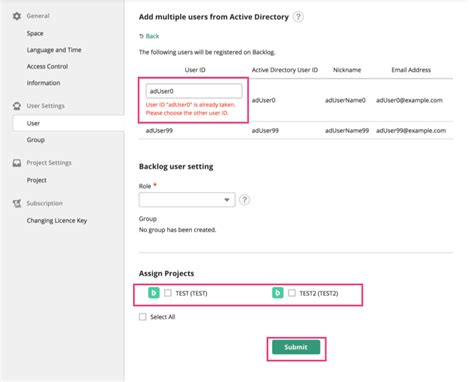474x382 pixels.
Task: Open Space settings in sidebar
Action: 35,33
